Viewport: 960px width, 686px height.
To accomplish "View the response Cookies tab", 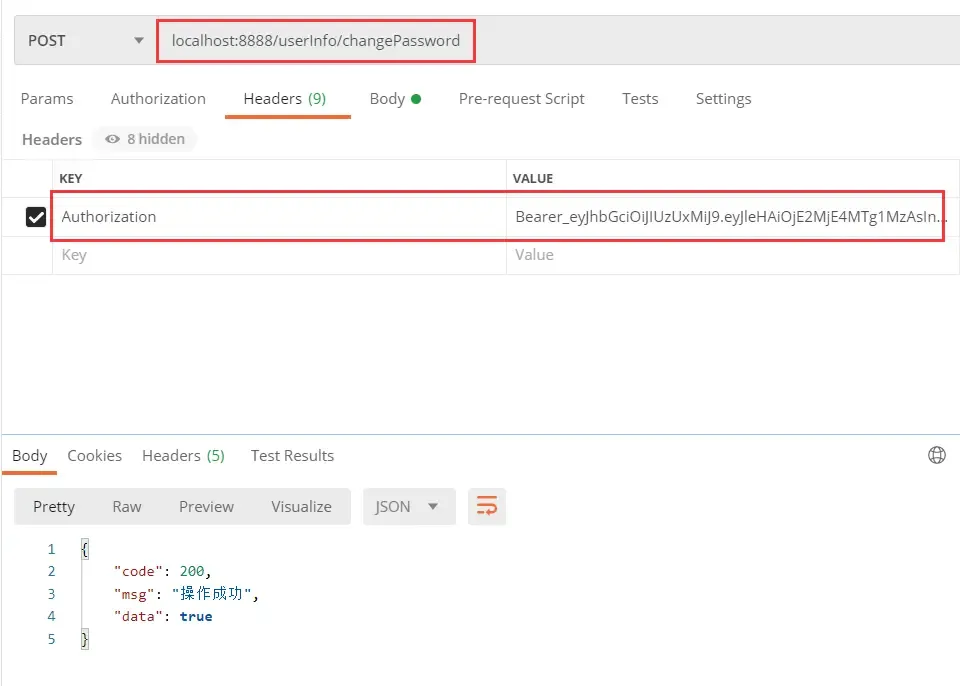I will click(x=94, y=455).
